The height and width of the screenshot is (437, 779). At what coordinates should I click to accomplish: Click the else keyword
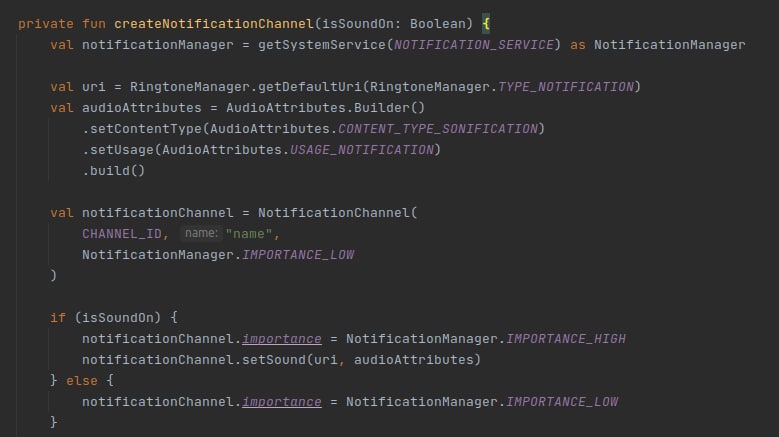82,380
